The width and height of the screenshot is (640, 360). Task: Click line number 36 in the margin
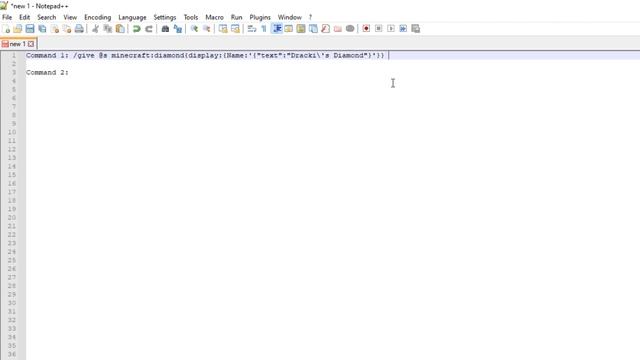click(x=12, y=354)
